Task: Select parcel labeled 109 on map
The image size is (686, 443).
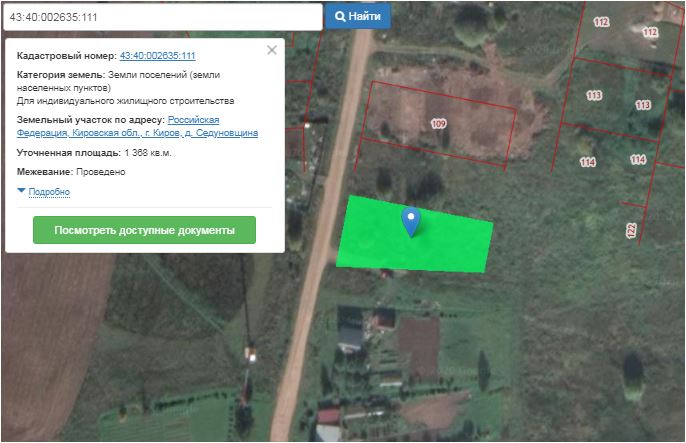Action: [x=438, y=124]
